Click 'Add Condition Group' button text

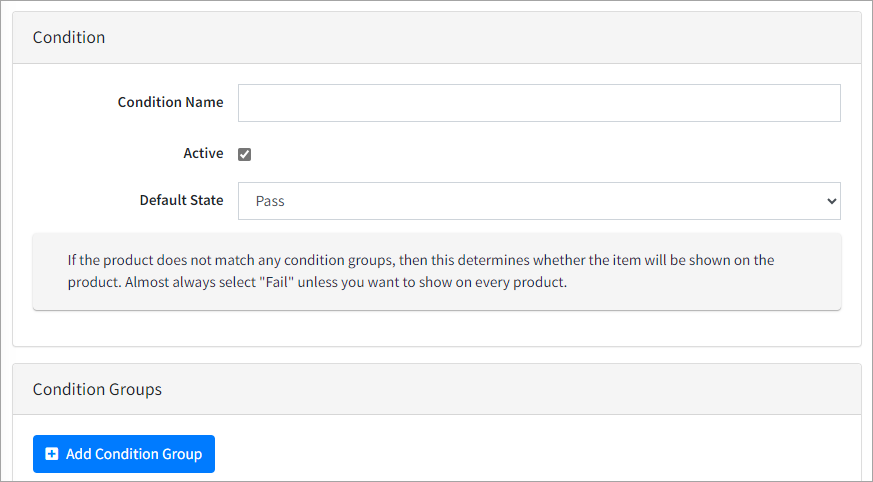[134, 454]
